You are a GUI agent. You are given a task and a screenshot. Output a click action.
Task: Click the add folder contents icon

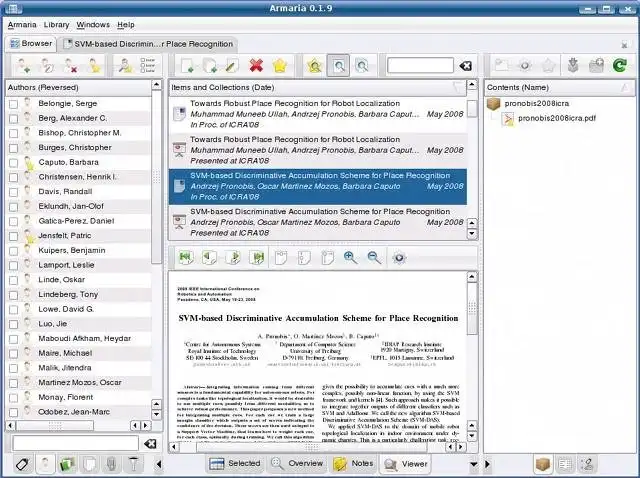pyautogui.click(x=596, y=65)
